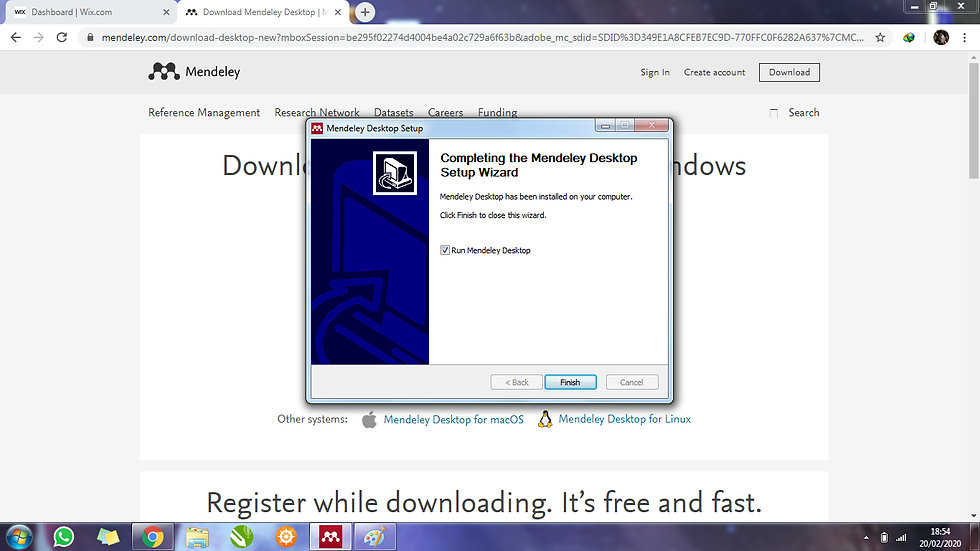Click the disabled Back button in wizard
This screenshot has height=551, width=980.
(516, 382)
